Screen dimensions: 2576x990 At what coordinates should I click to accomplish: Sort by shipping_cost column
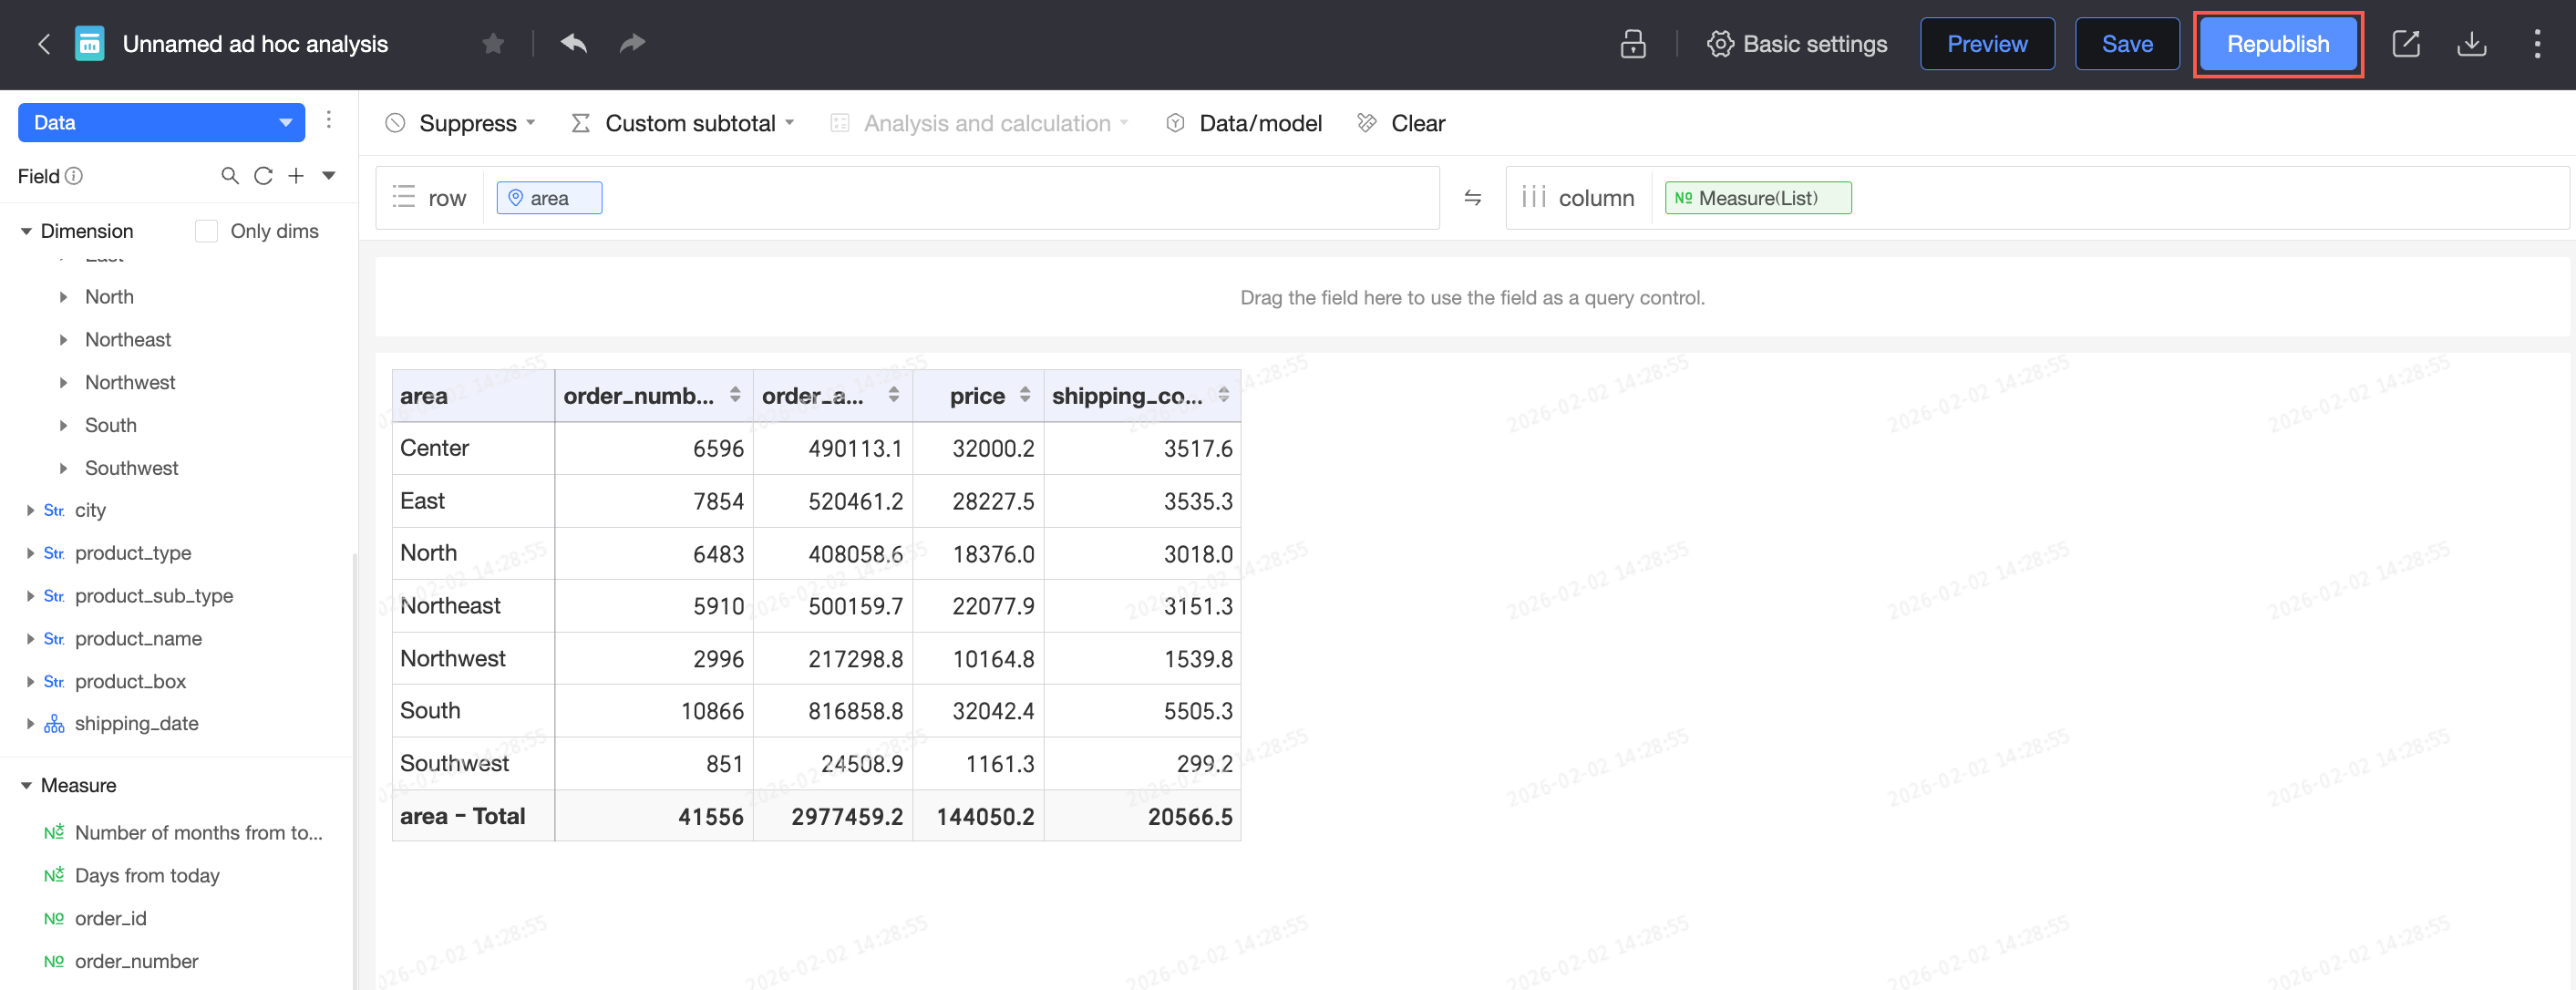pyautogui.click(x=1224, y=395)
